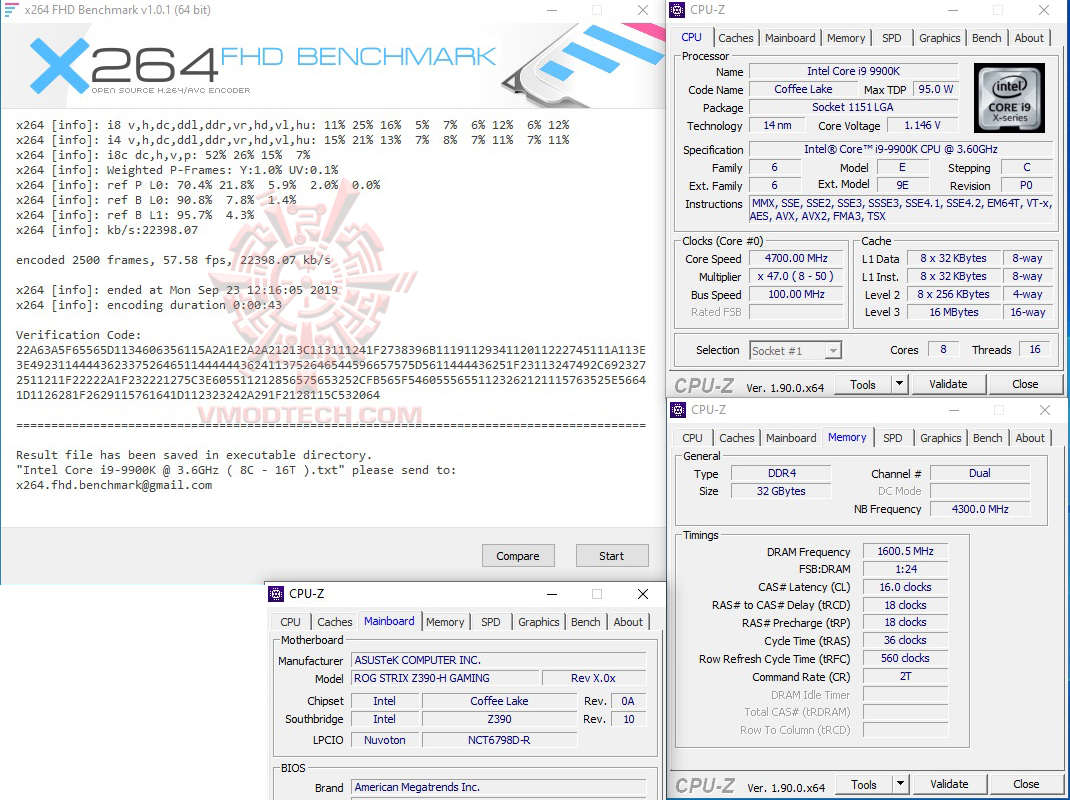Click the Start button in x264 benchmark

pyautogui.click(x=611, y=556)
